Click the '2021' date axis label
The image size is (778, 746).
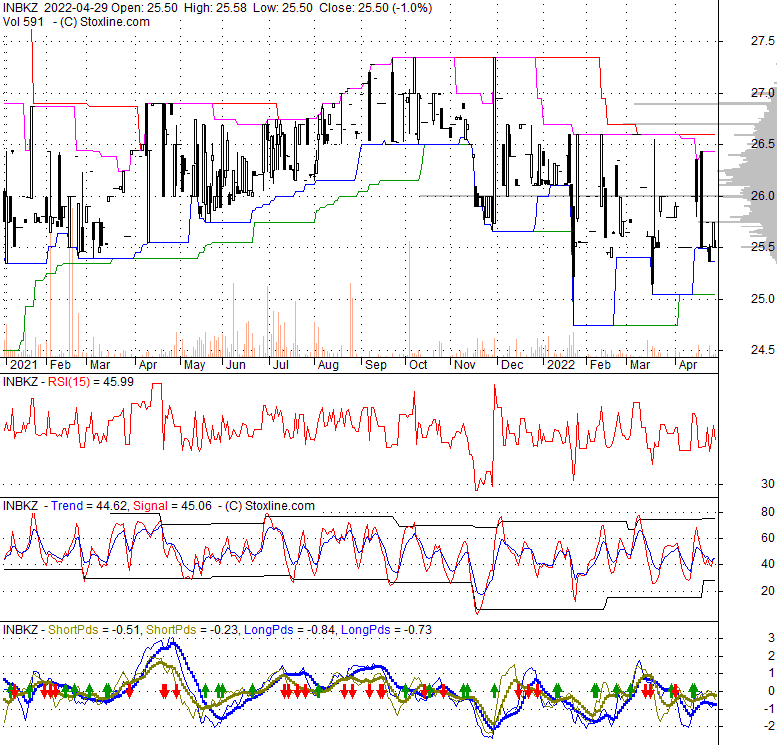tap(23, 365)
